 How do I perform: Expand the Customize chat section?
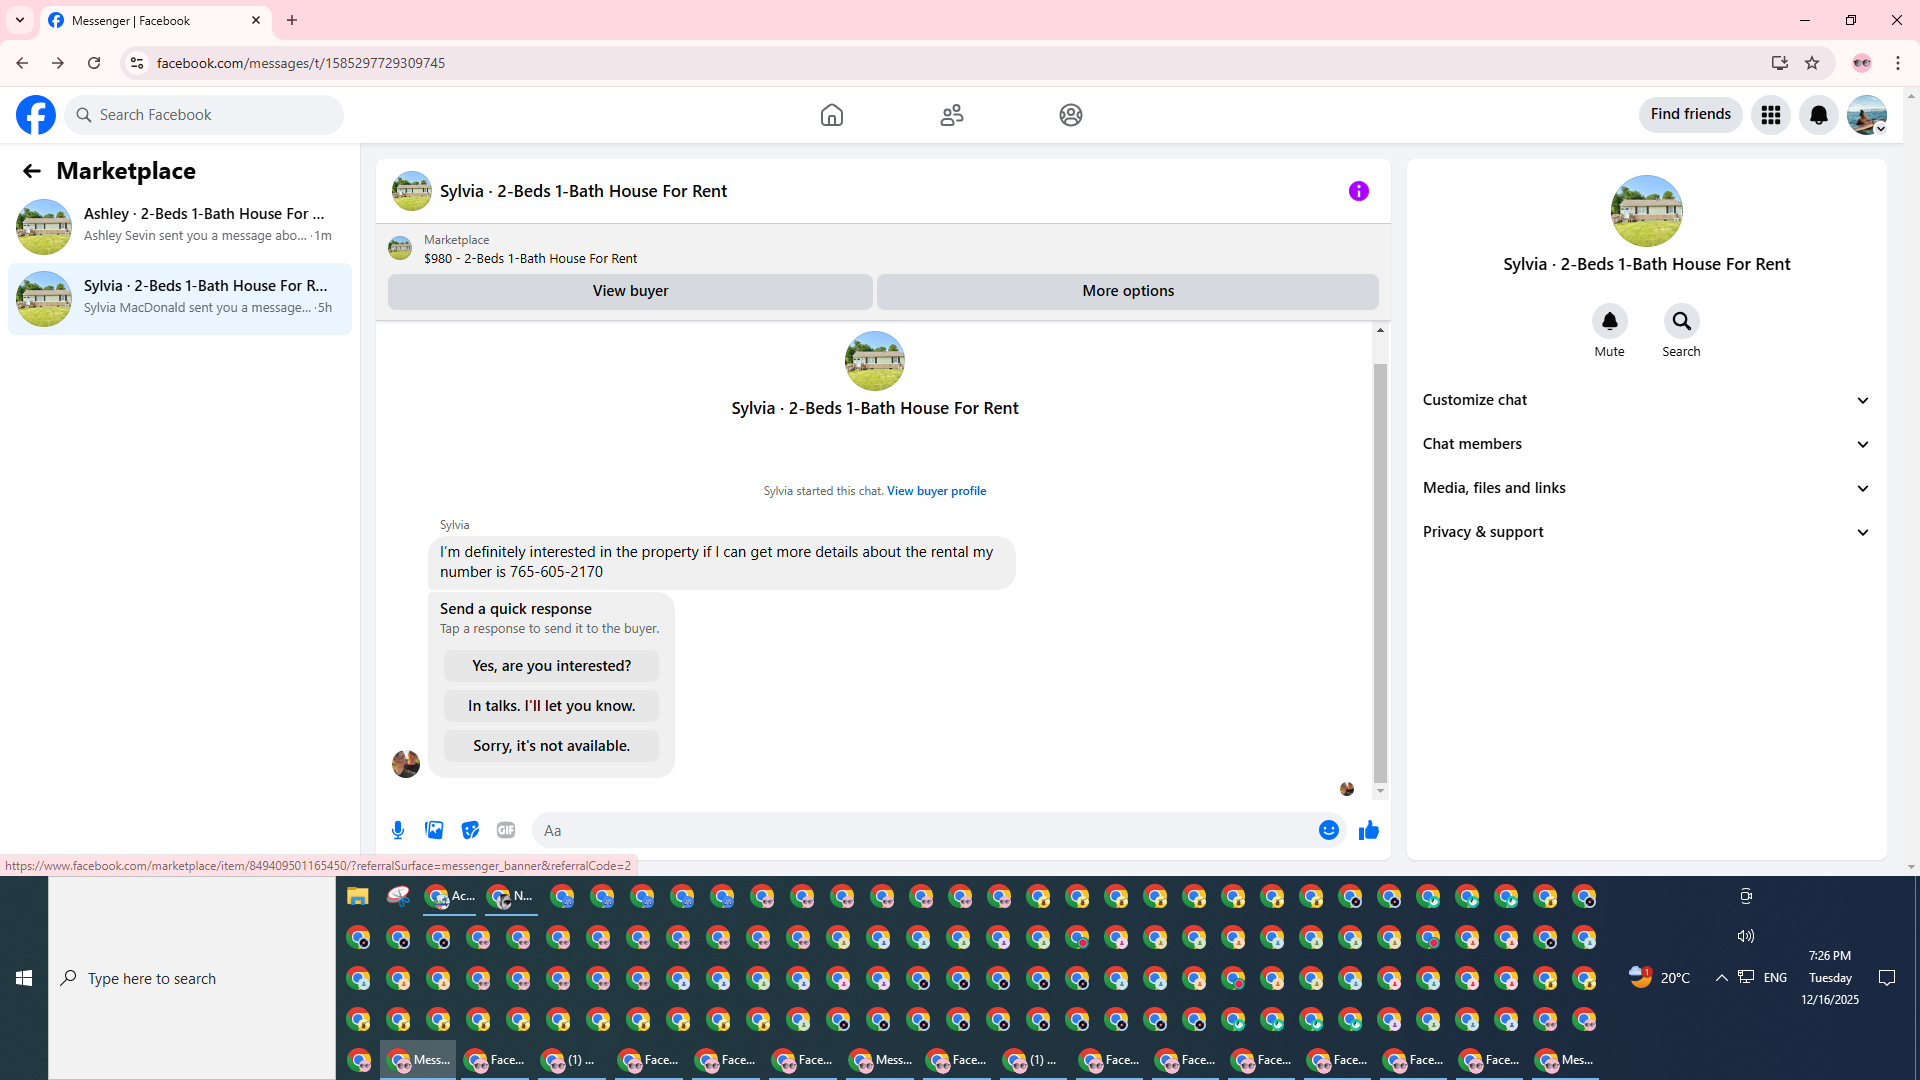pos(1647,400)
